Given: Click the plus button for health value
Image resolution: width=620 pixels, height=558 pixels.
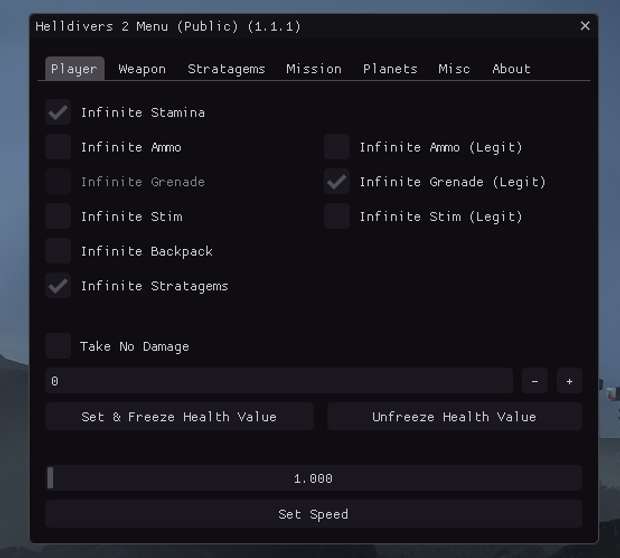Looking at the screenshot, I should [x=569, y=381].
